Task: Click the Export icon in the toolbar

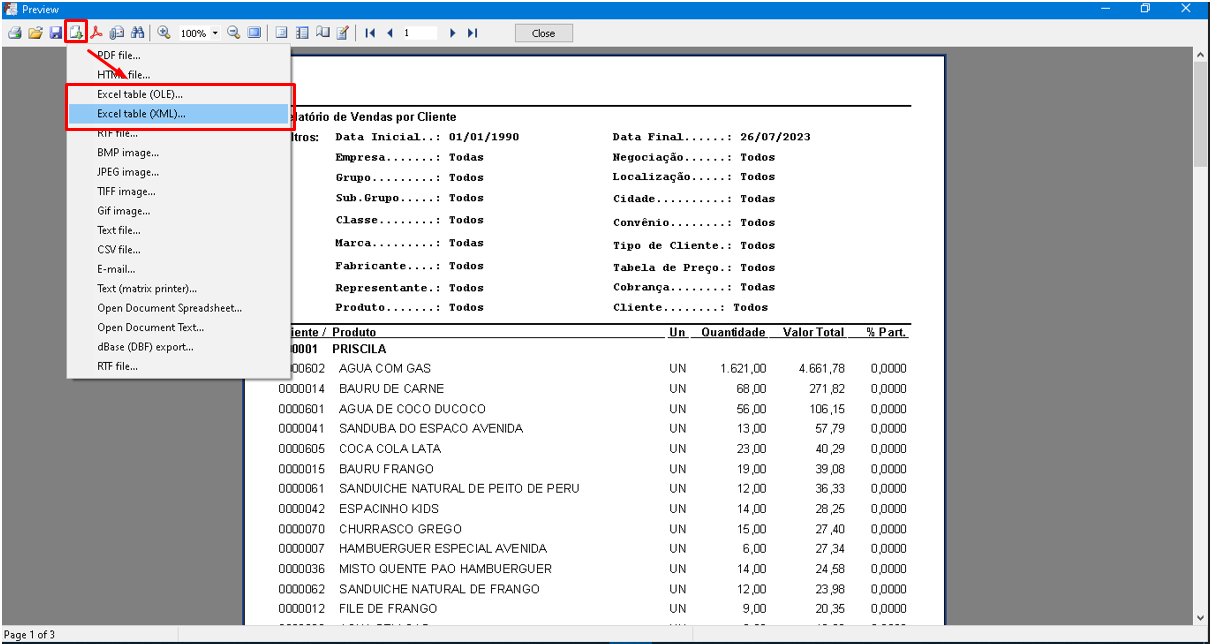Action: [x=76, y=33]
